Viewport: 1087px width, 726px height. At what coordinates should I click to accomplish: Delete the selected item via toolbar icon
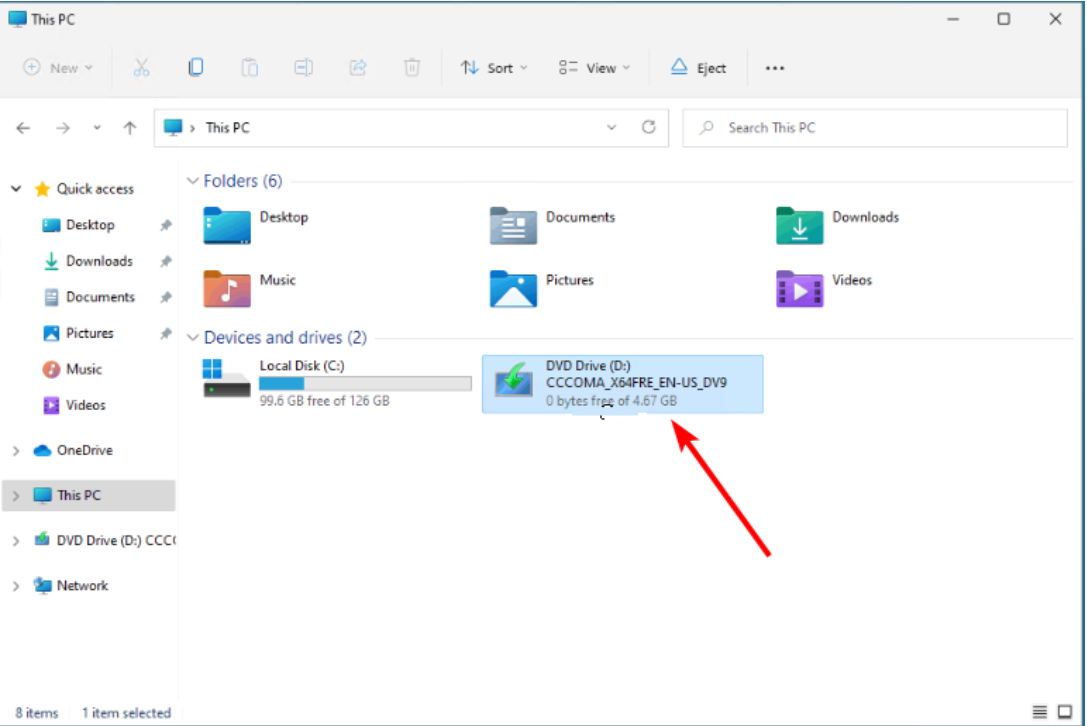411,67
